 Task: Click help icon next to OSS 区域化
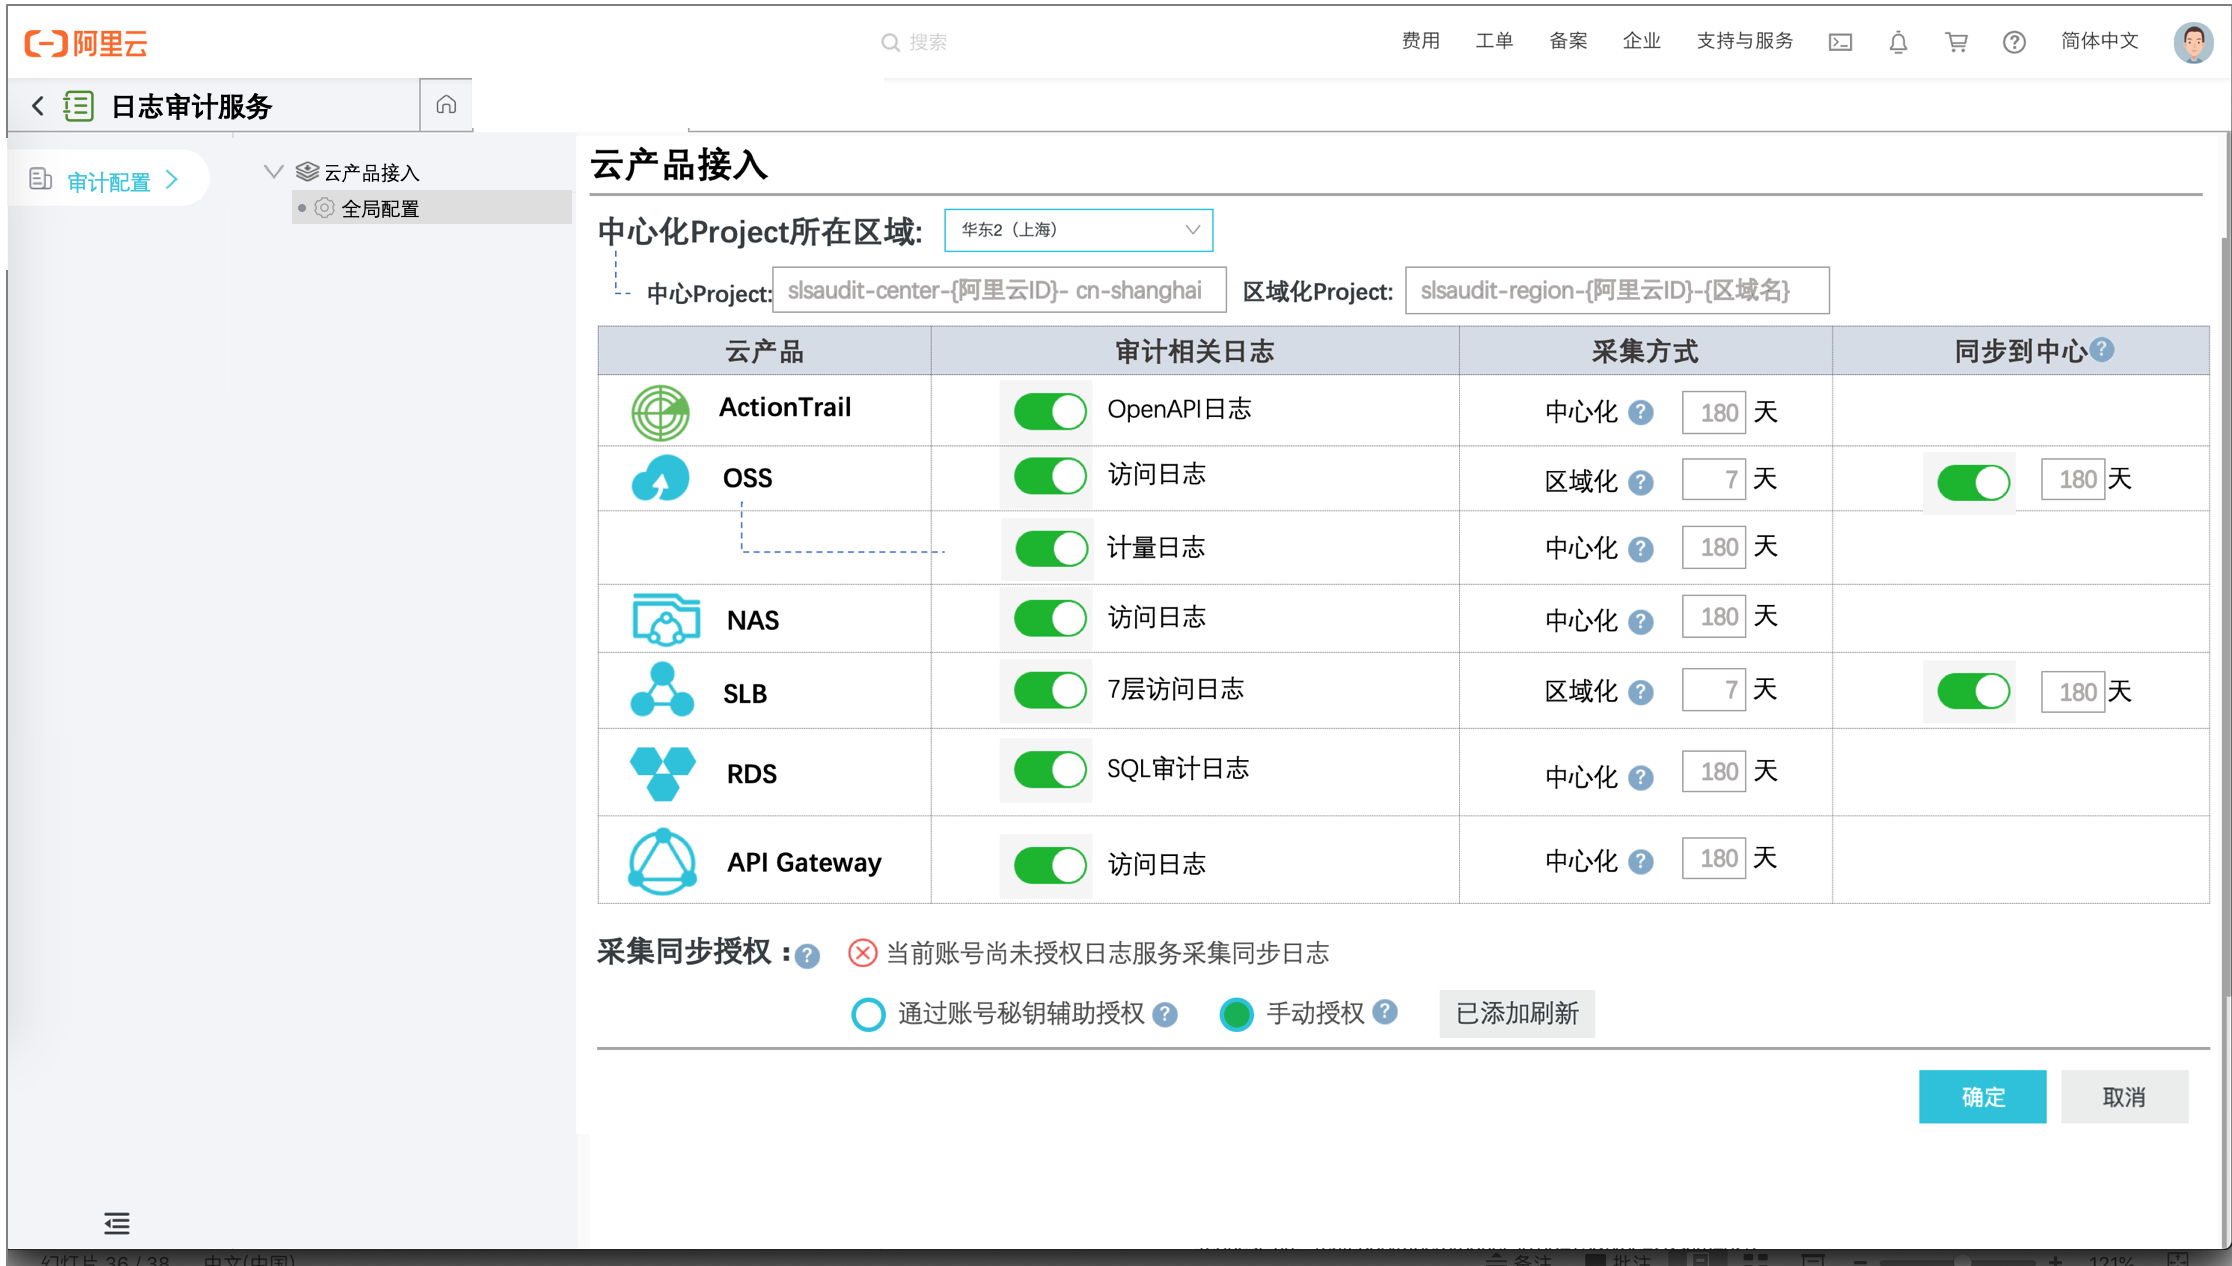tap(1641, 482)
